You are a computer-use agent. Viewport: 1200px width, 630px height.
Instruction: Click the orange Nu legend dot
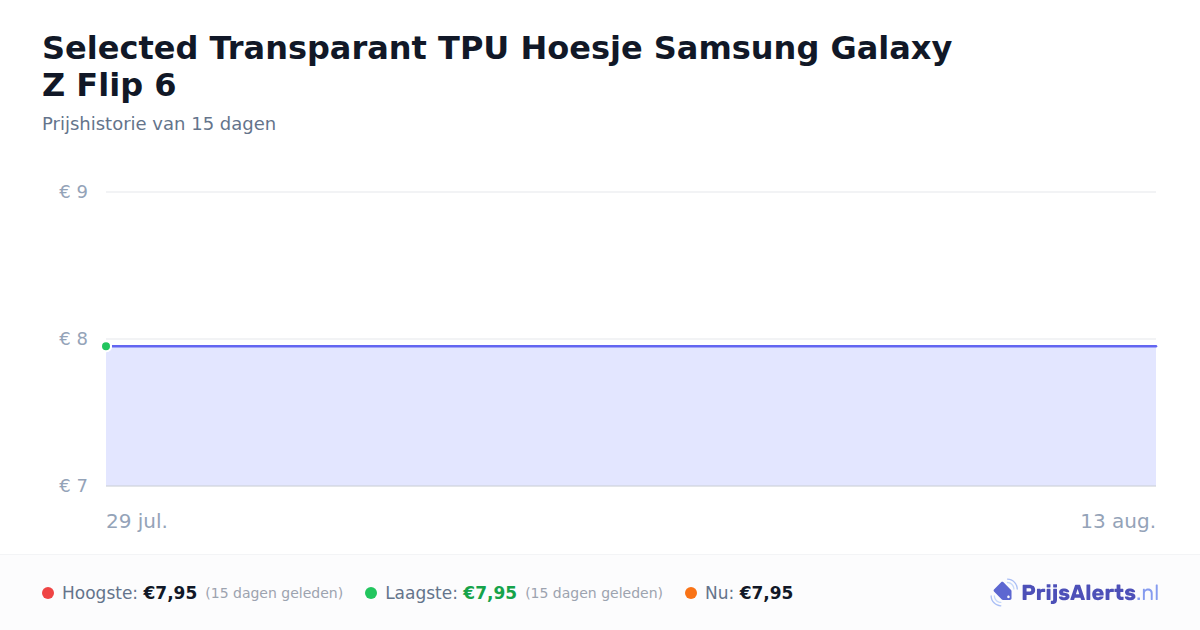[691, 593]
